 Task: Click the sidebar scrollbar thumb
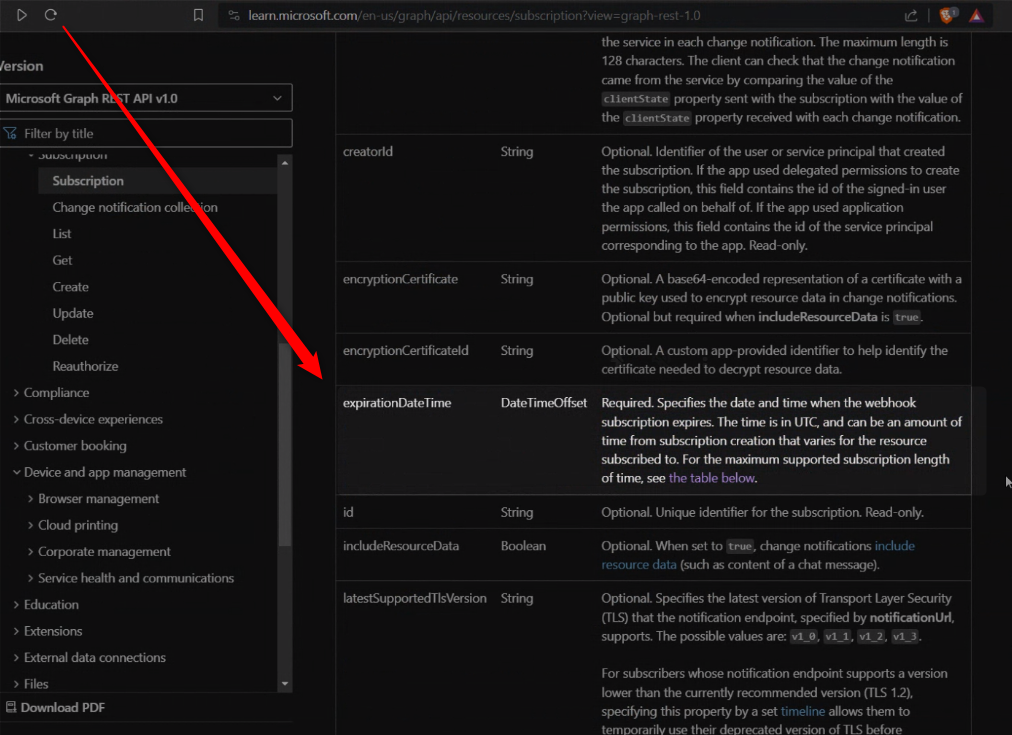coord(285,445)
